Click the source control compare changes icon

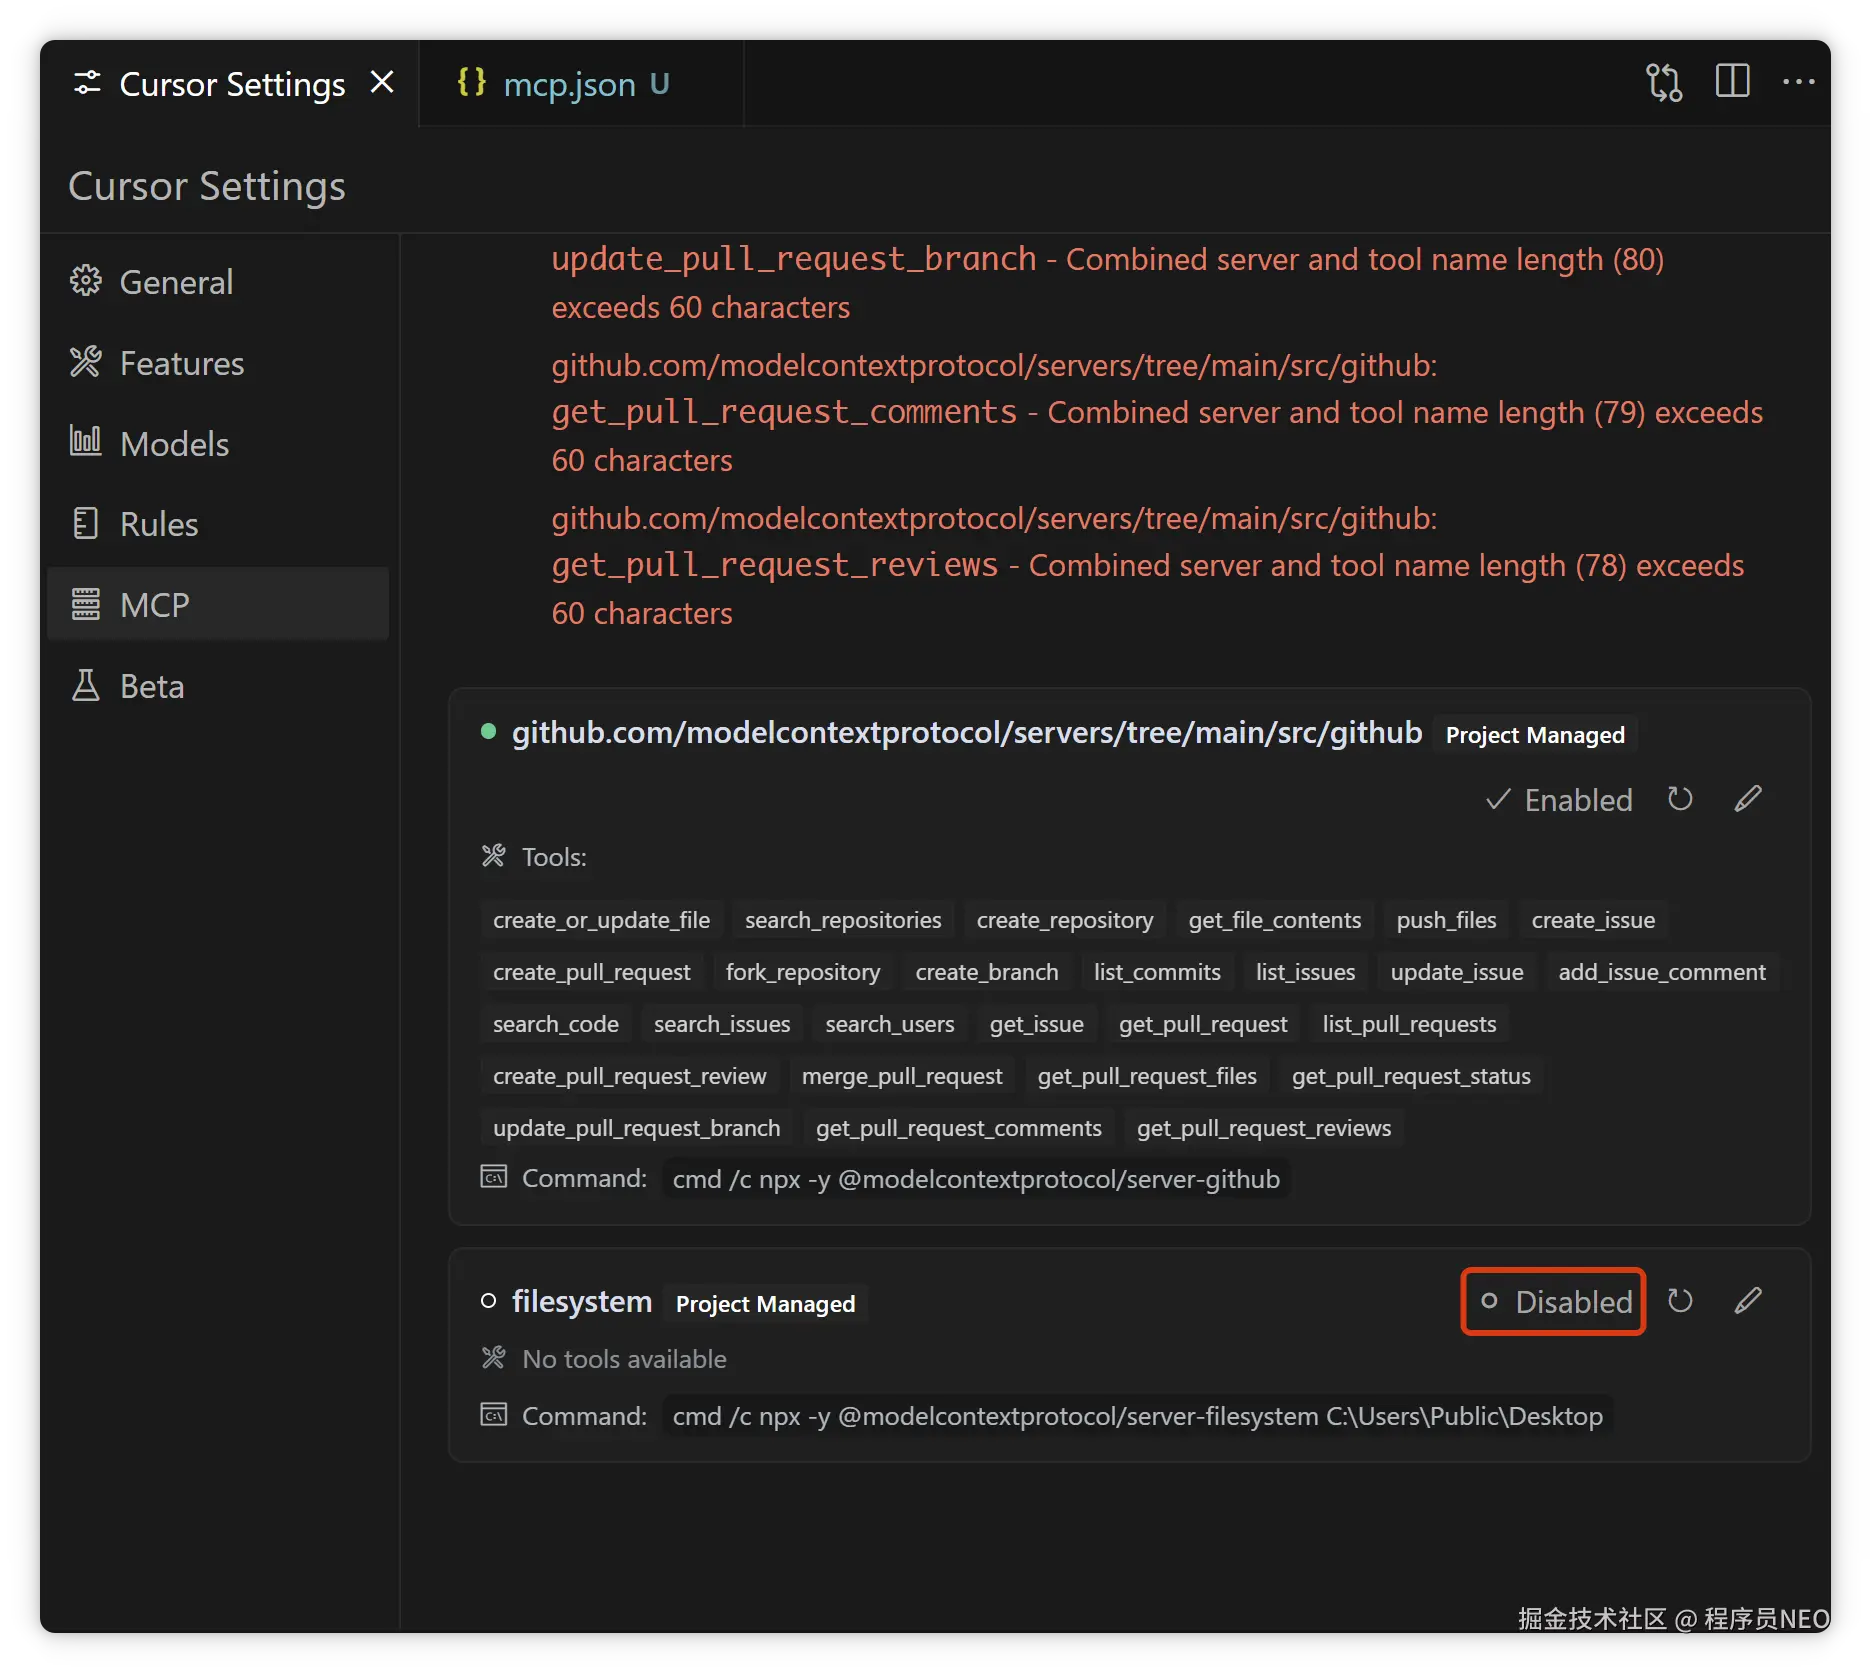pyautogui.click(x=1664, y=82)
